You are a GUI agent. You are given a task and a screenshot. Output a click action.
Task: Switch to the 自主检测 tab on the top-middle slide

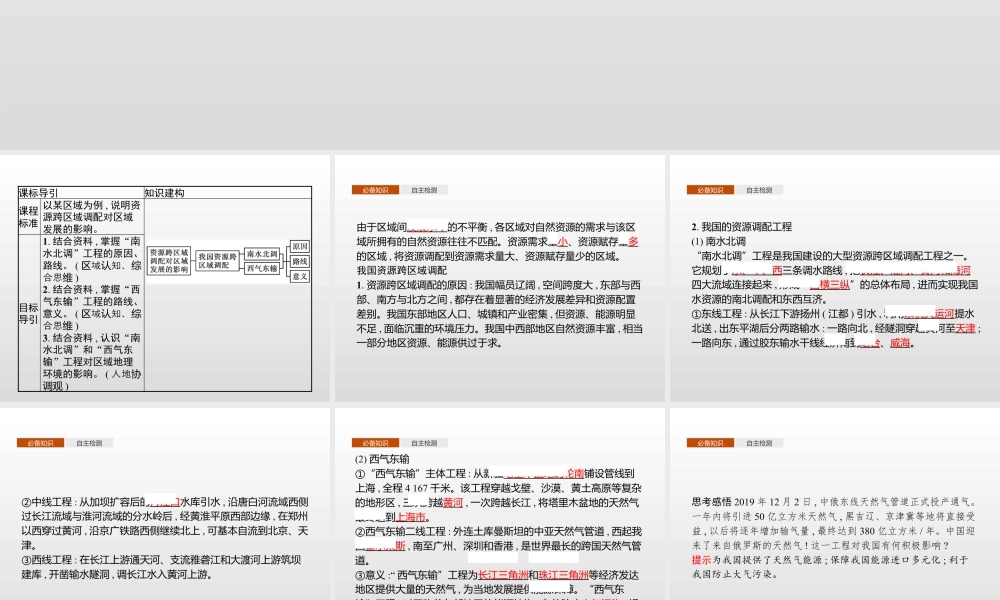click(x=426, y=188)
